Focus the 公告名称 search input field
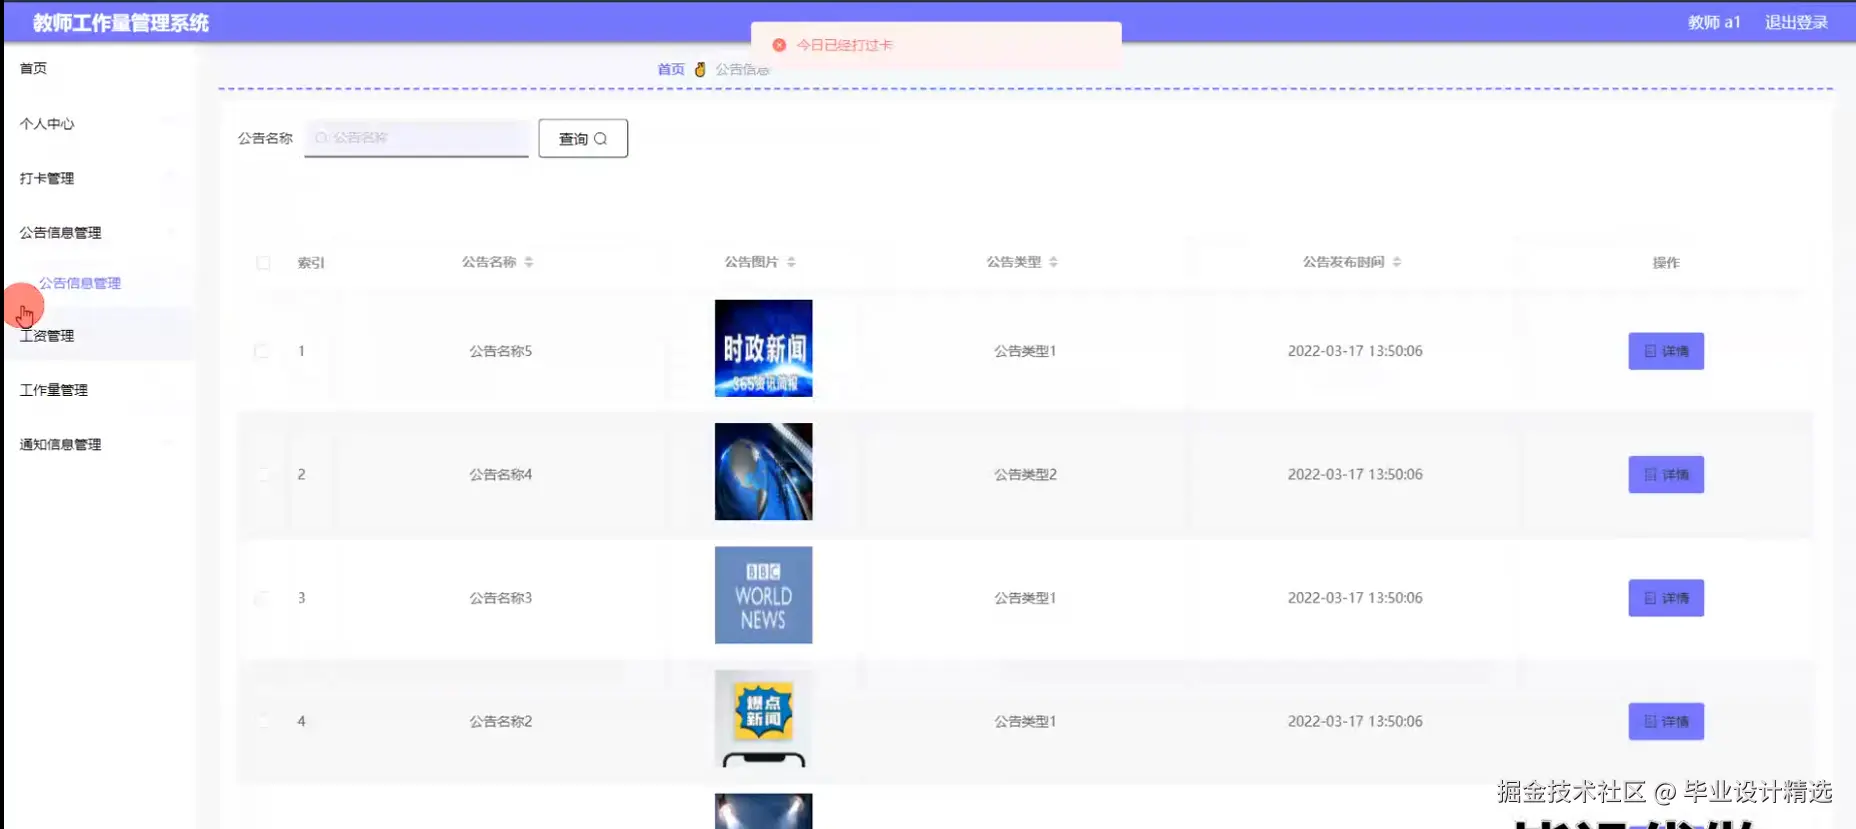 point(417,138)
